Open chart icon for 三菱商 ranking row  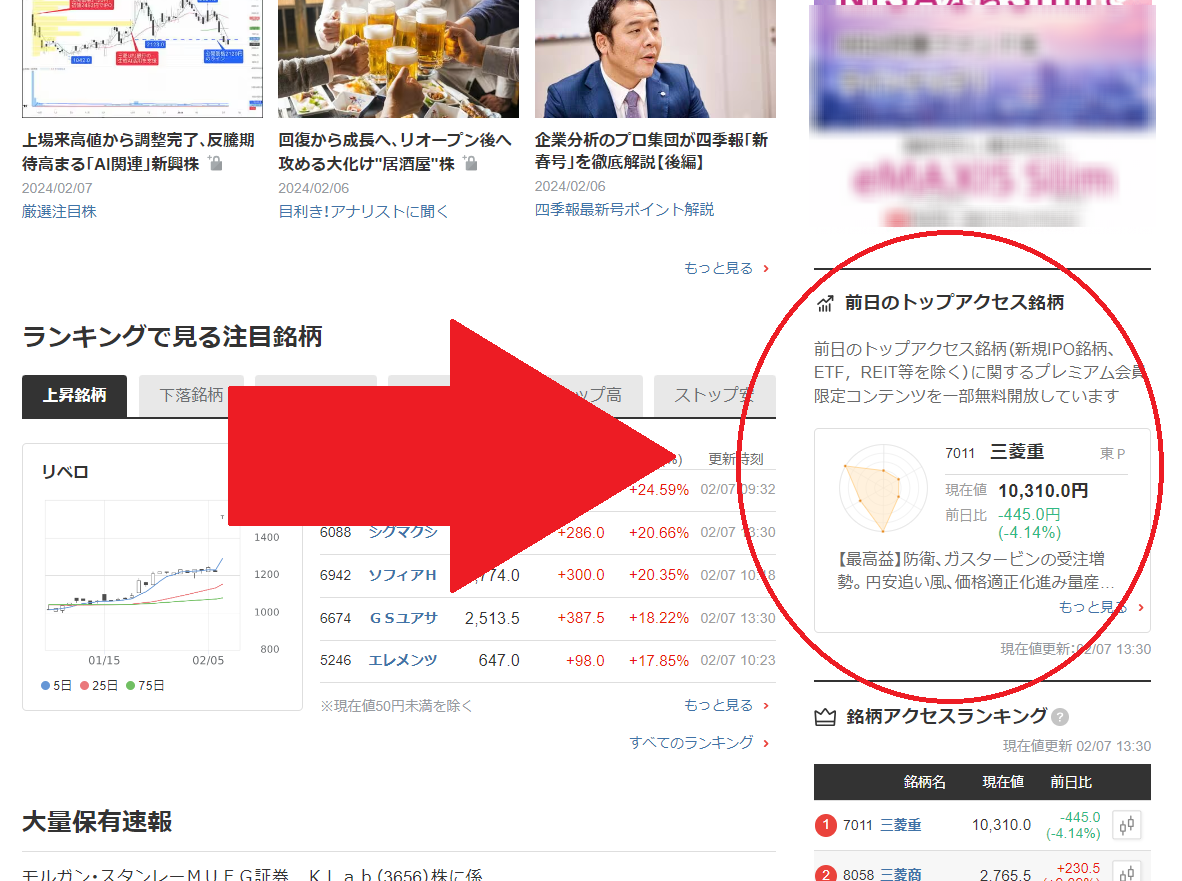click(1127, 873)
